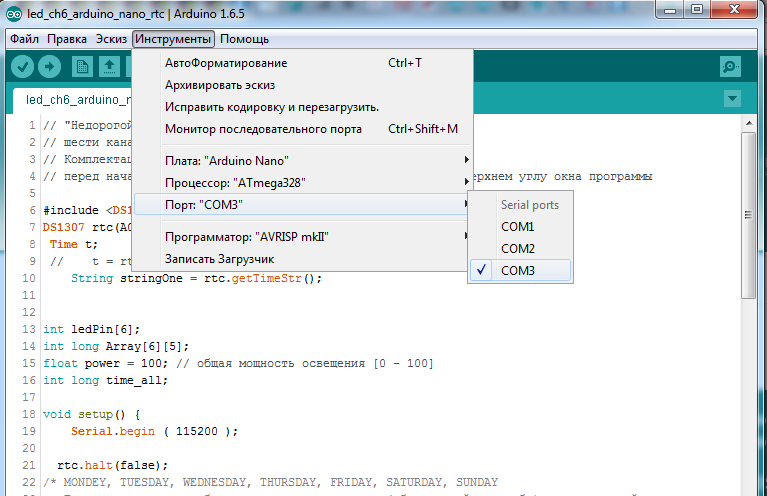Click Записать Загрузчик menu entry

coord(219,258)
